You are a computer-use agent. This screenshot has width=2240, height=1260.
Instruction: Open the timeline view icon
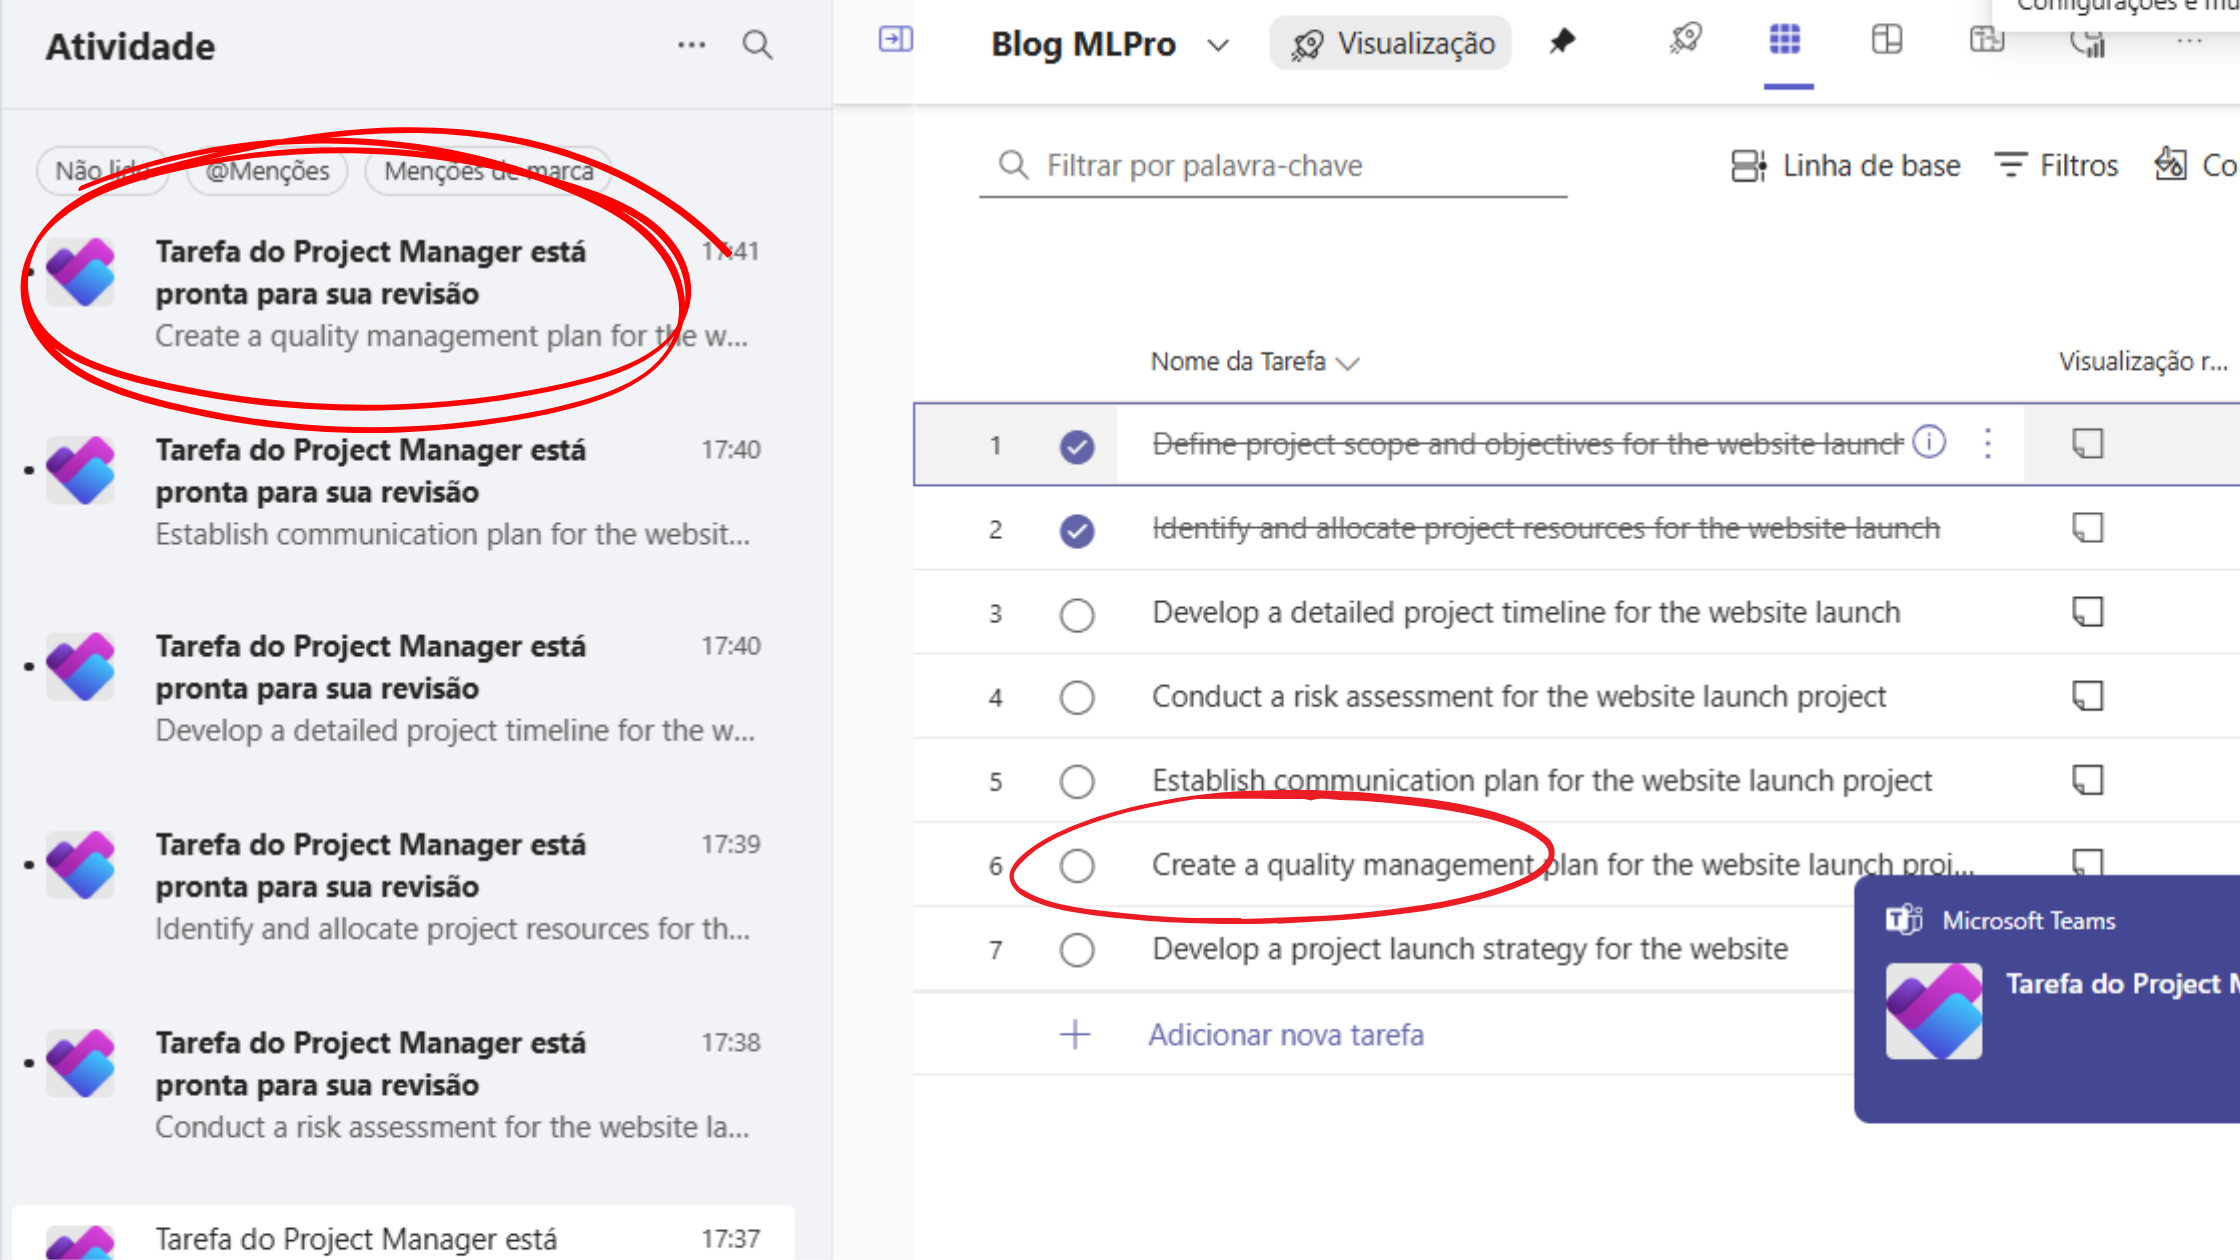point(1987,40)
